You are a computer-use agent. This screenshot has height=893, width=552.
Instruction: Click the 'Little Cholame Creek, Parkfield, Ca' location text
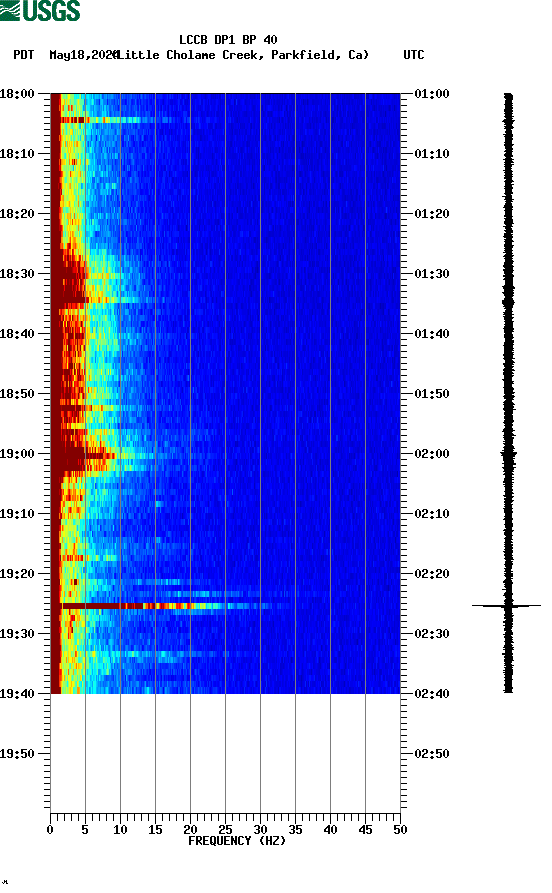243,55
